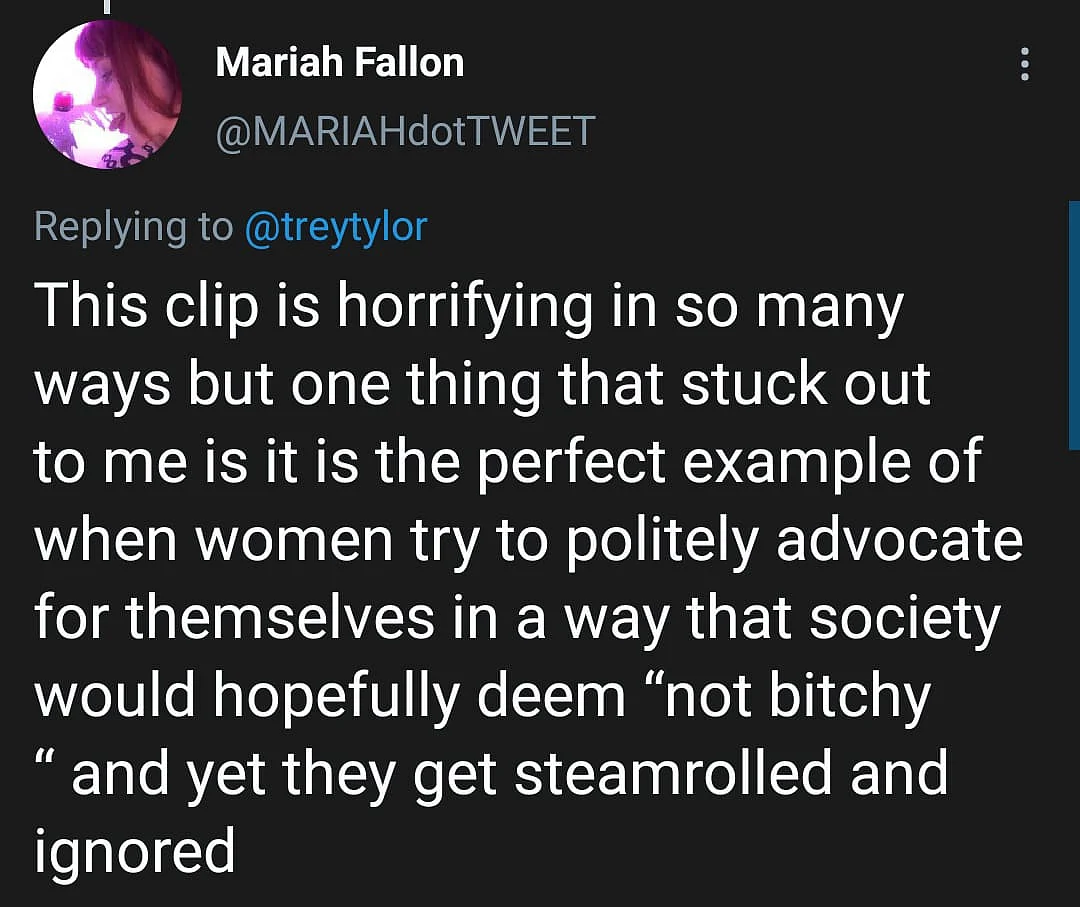Image resolution: width=1080 pixels, height=907 pixels.
Task: Open Mariah Fallon's profile picture
Action: click(107, 94)
